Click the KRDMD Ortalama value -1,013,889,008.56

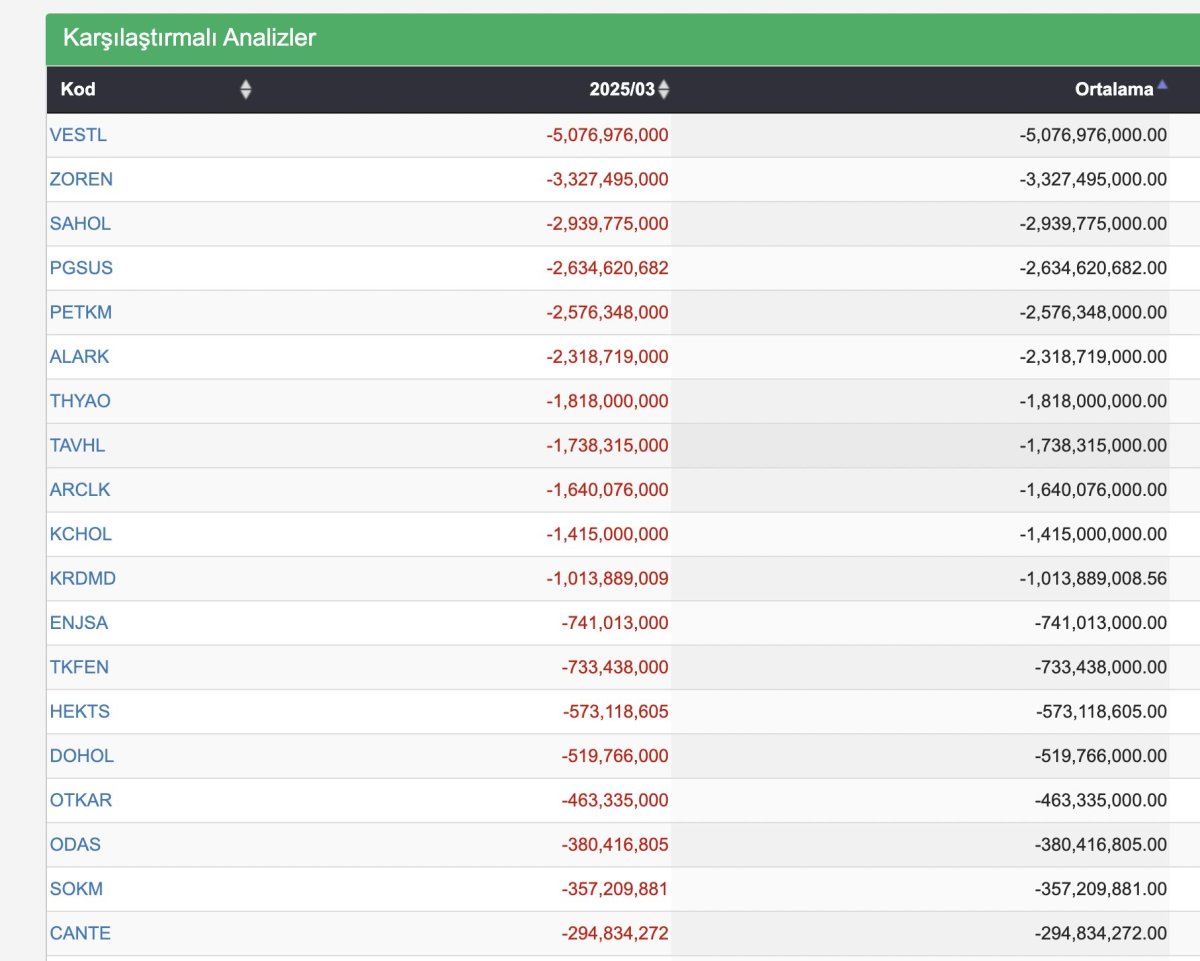pyautogui.click(x=1093, y=579)
